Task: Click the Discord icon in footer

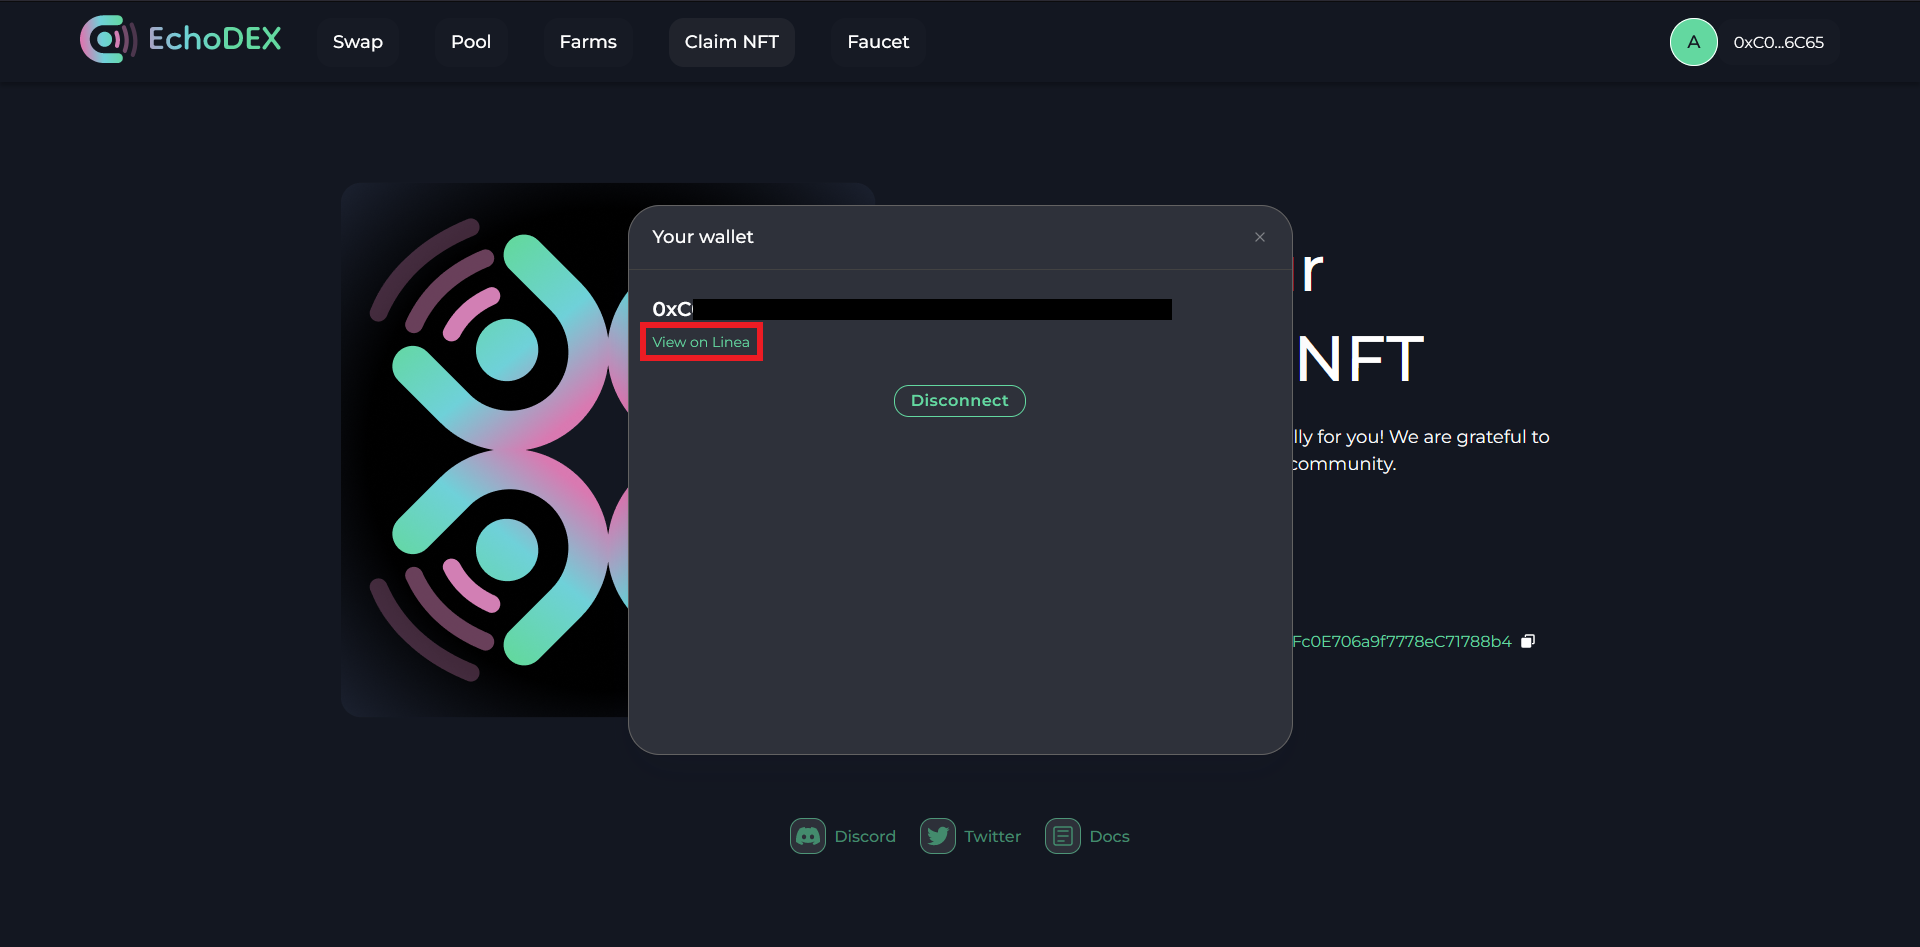Action: [x=807, y=836]
